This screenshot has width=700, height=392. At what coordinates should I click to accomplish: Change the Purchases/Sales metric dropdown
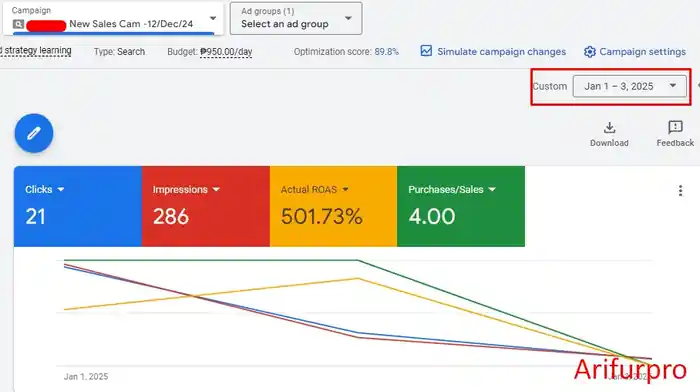tap(452, 189)
